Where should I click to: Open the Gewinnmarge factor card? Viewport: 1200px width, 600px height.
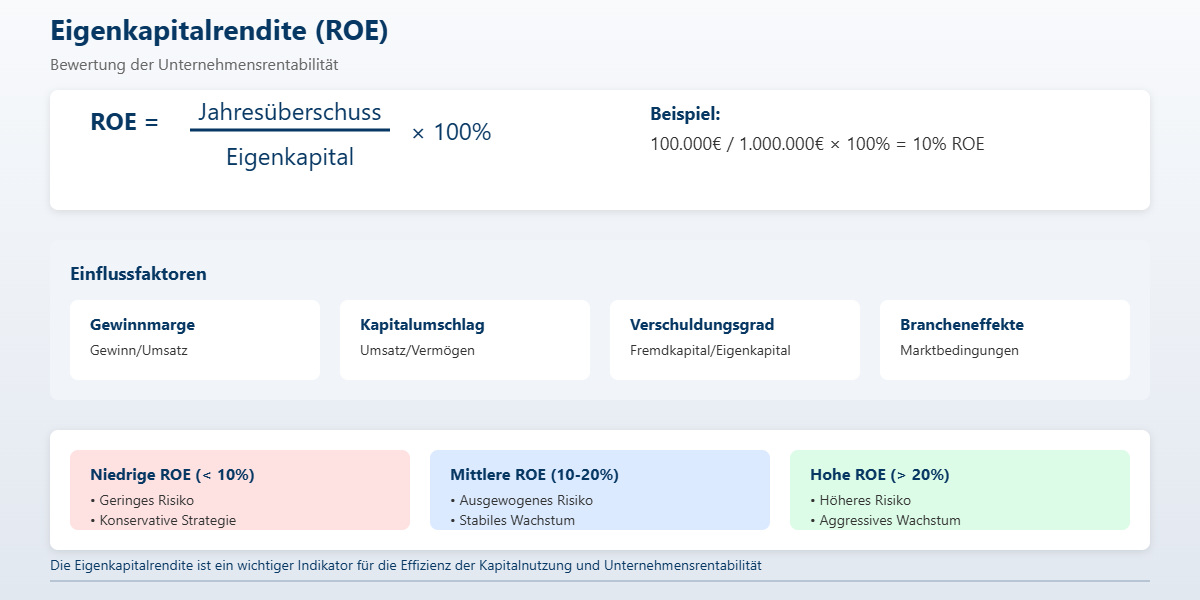195,339
